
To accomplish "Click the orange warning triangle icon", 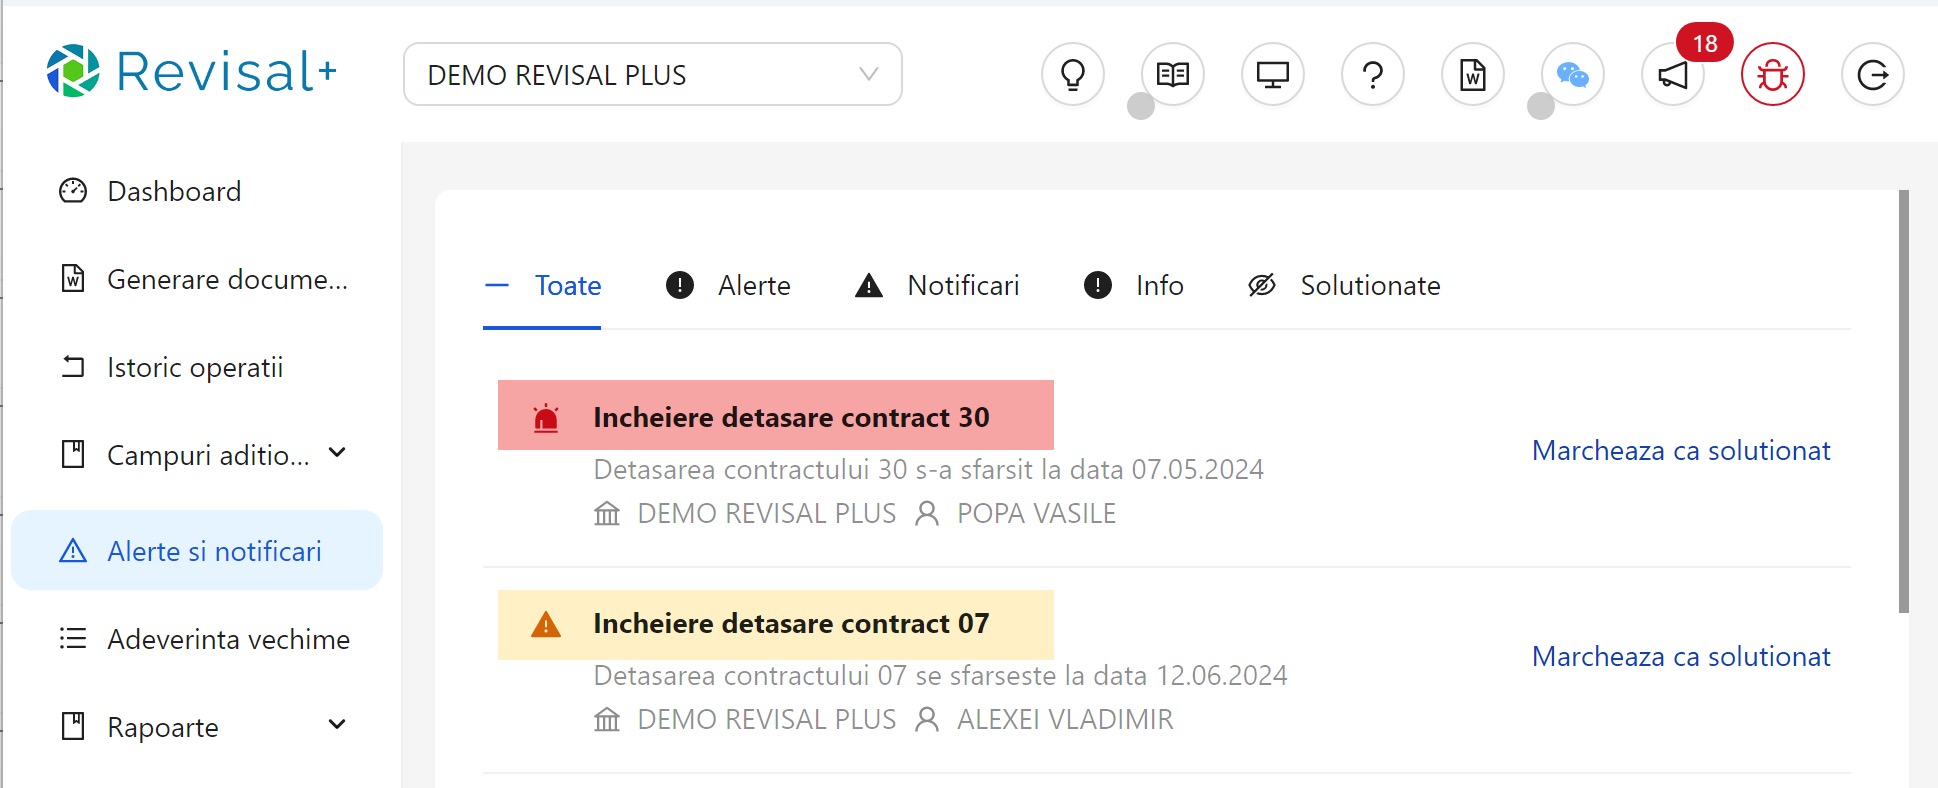I will pyautogui.click(x=546, y=624).
